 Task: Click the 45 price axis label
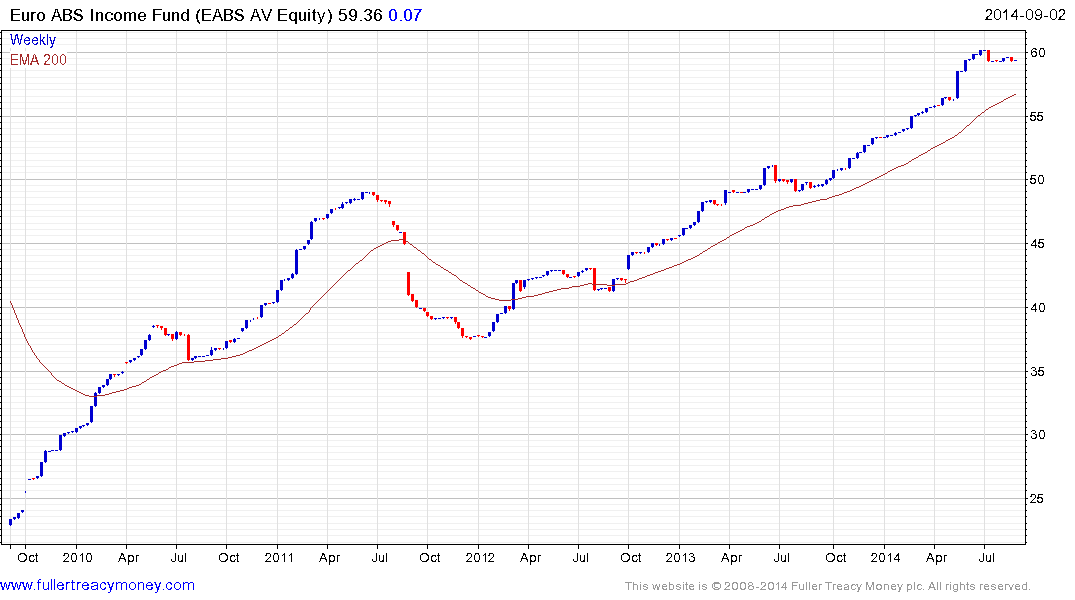click(x=1037, y=243)
